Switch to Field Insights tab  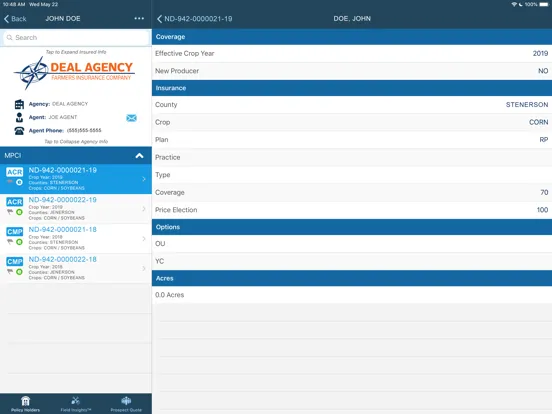pyautogui.click(x=76, y=404)
